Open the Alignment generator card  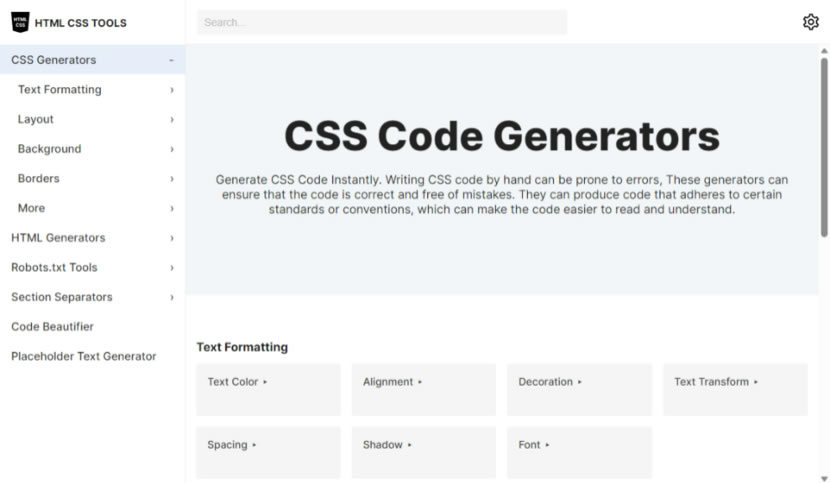pyautogui.click(x=423, y=389)
